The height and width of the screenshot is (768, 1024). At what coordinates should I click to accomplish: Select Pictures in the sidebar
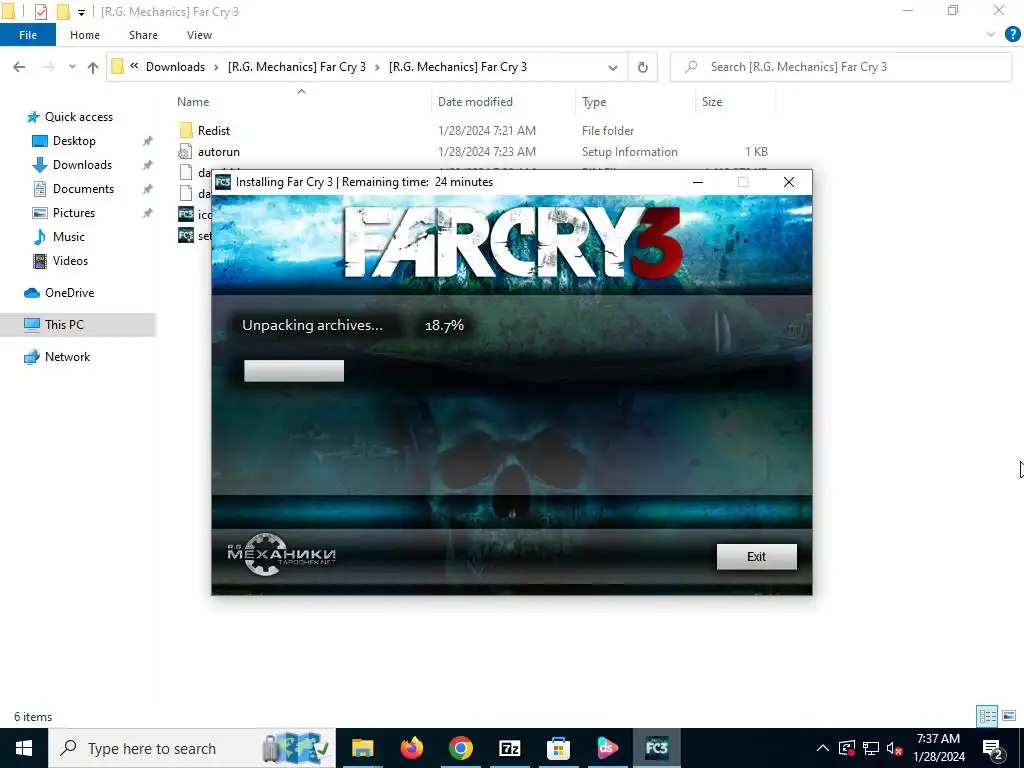[74, 213]
